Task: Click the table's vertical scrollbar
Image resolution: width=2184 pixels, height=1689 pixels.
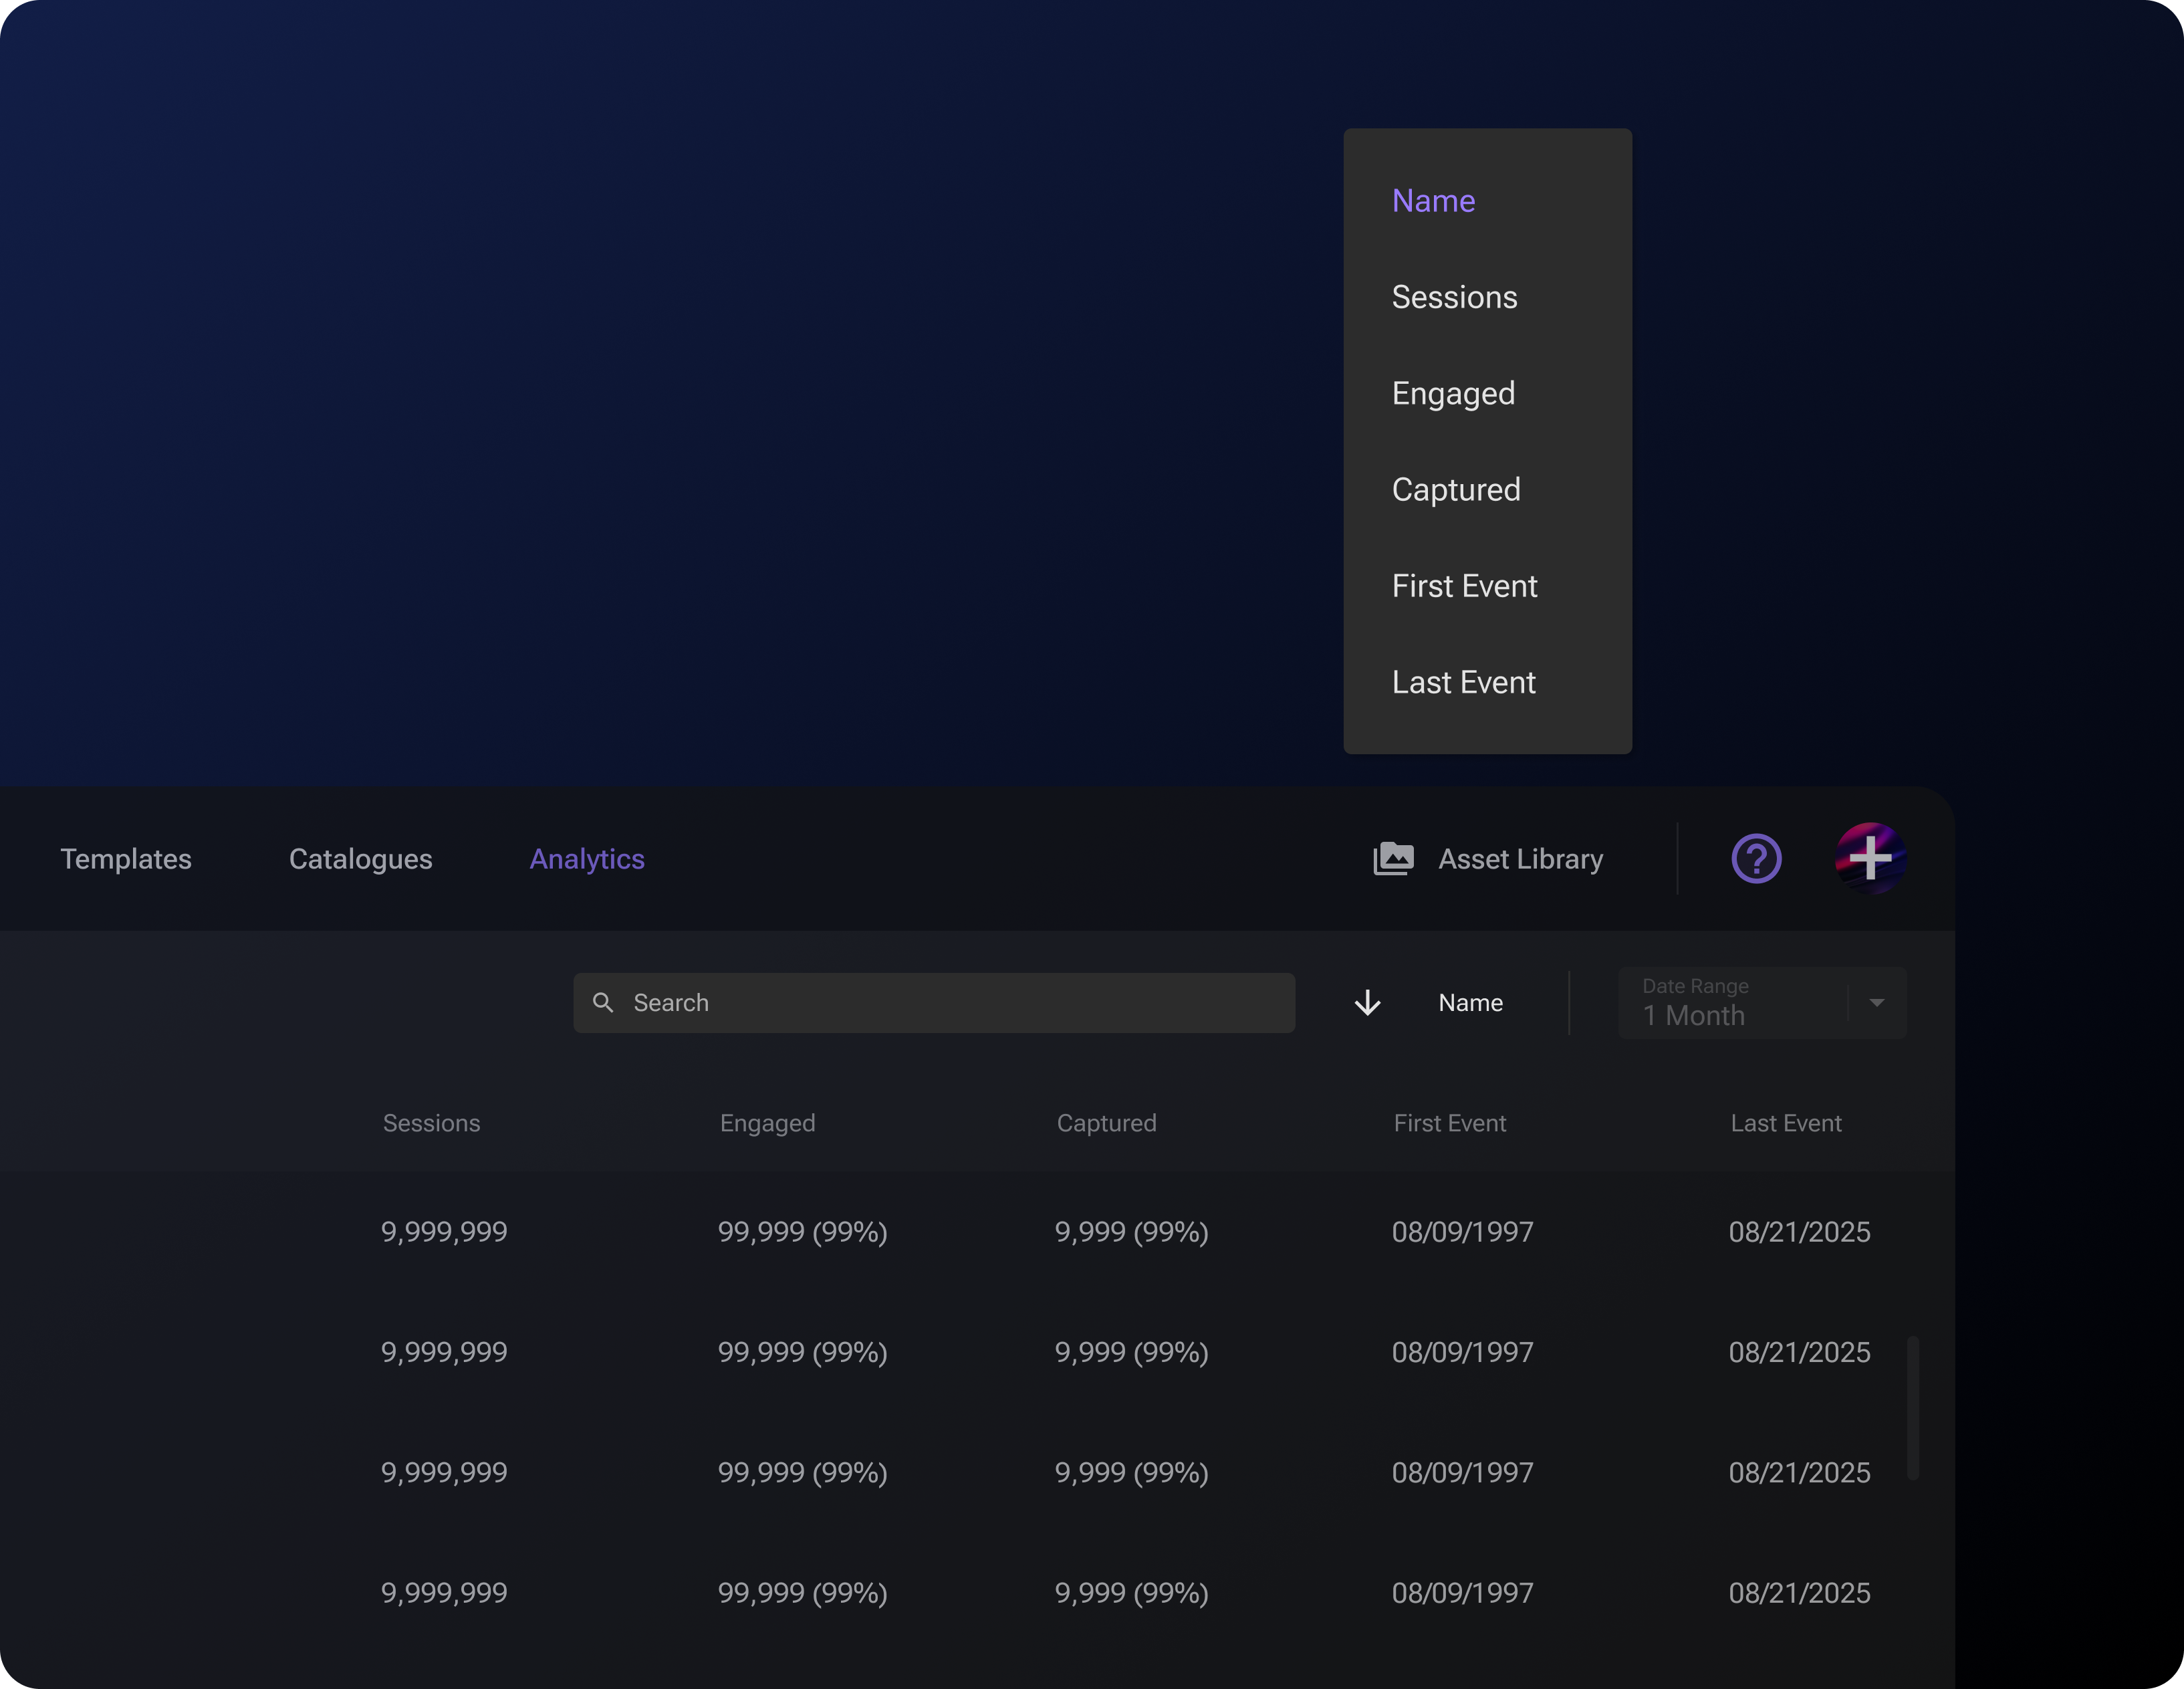Action: click(1912, 1407)
